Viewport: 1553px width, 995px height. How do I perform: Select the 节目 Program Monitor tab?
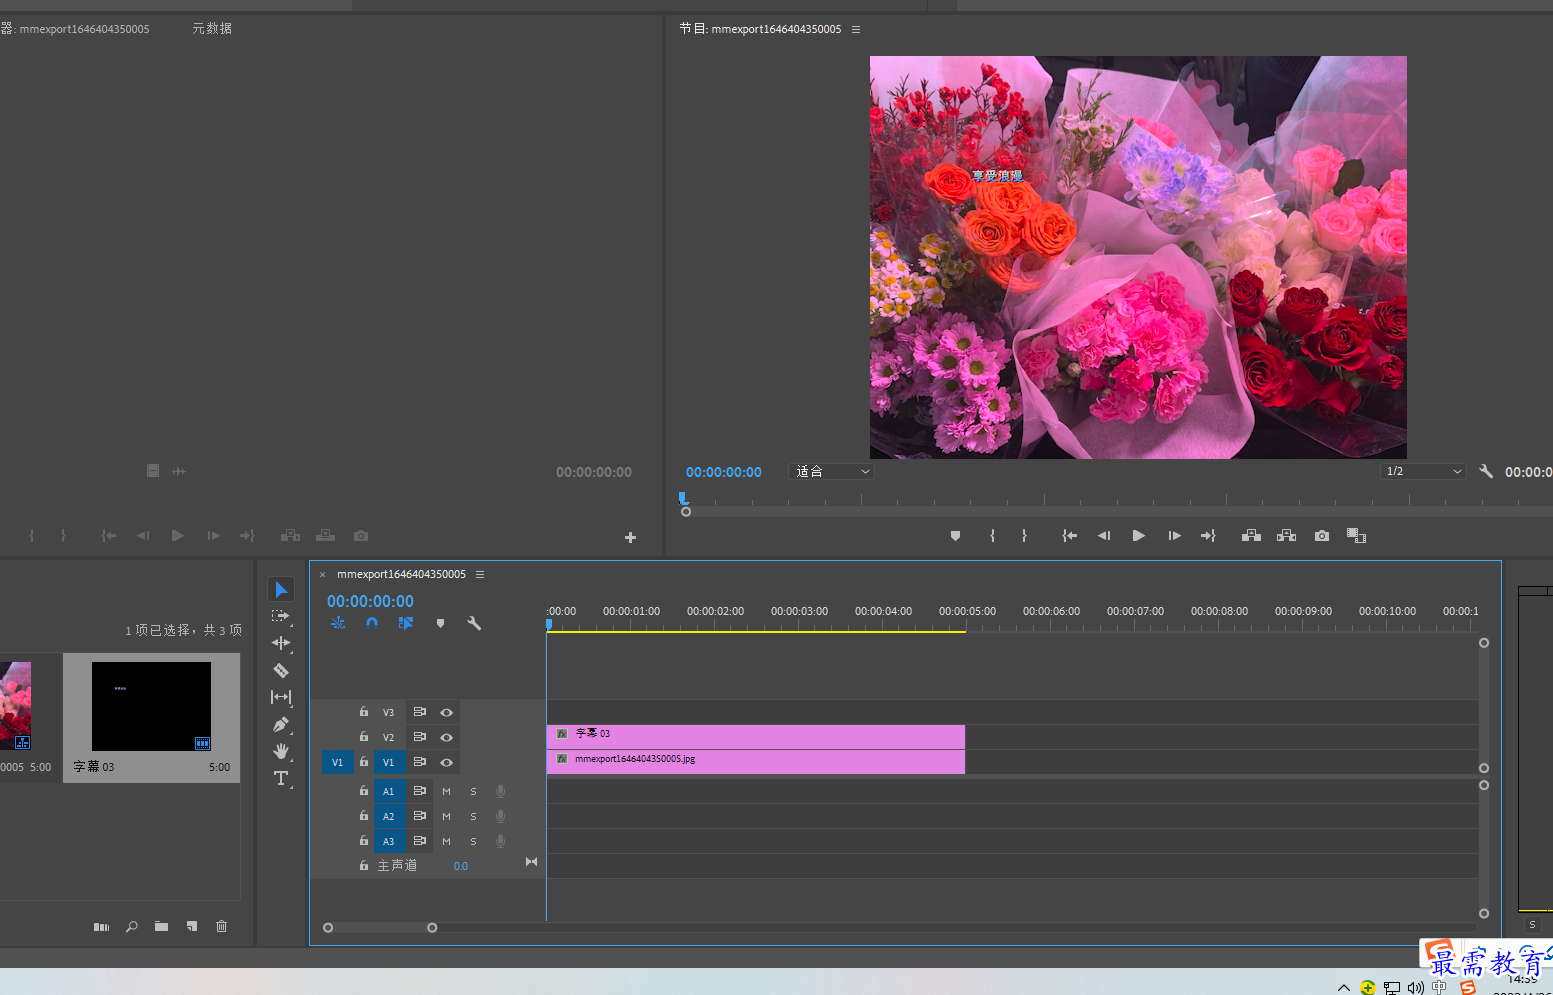pyautogui.click(x=761, y=29)
